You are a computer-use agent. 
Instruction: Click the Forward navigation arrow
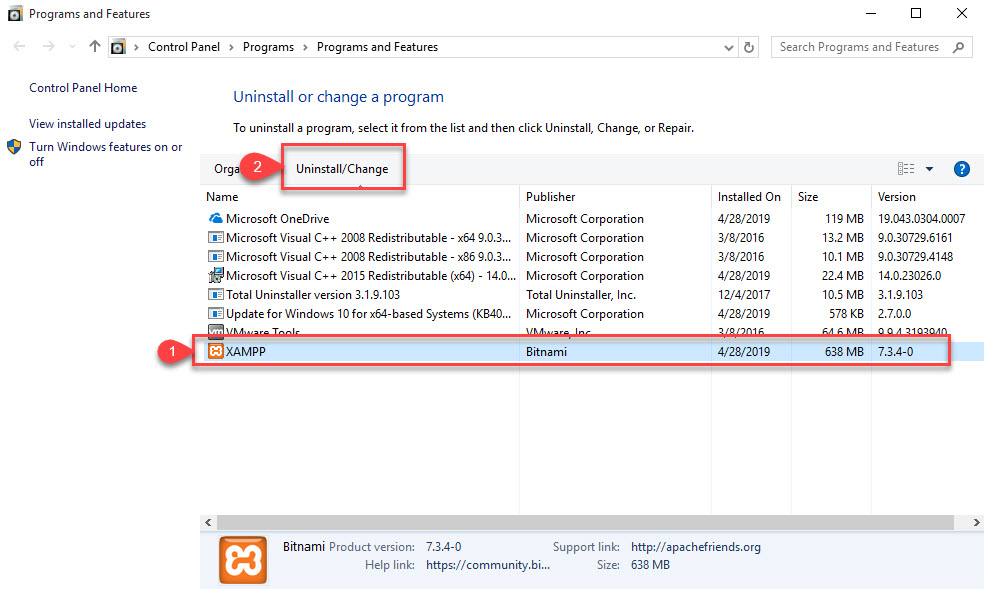[x=48, y=46]
